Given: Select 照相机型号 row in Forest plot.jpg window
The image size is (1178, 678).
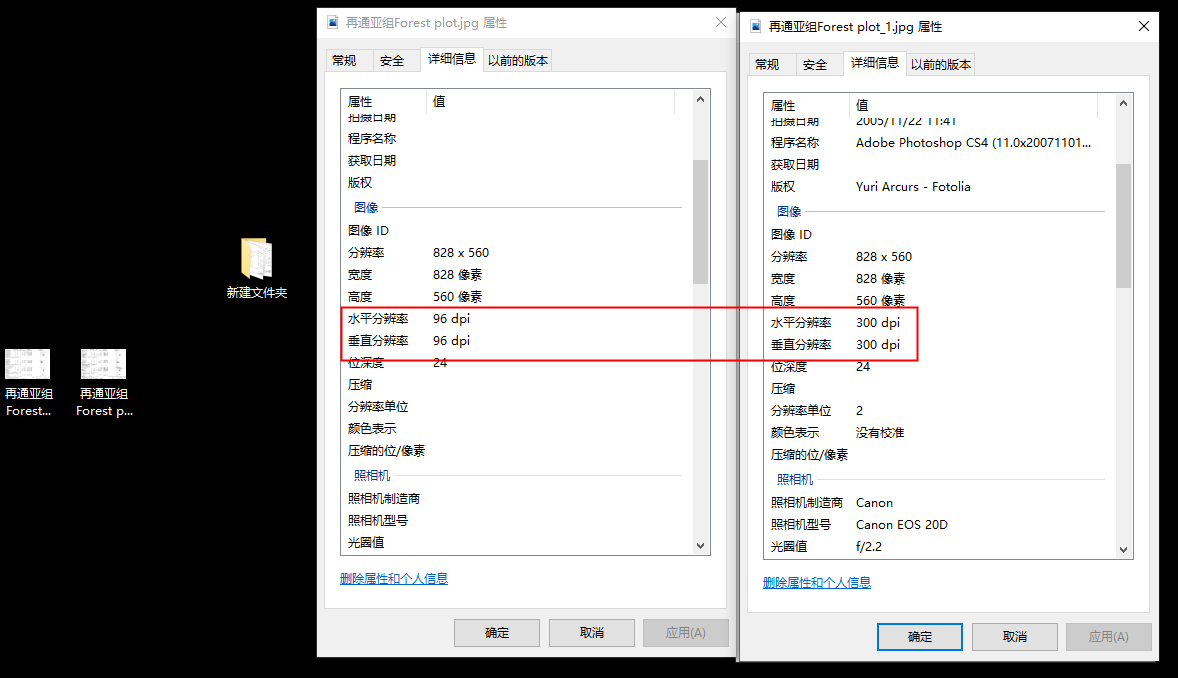Looking at the screenshot, I should pos(517,520).
